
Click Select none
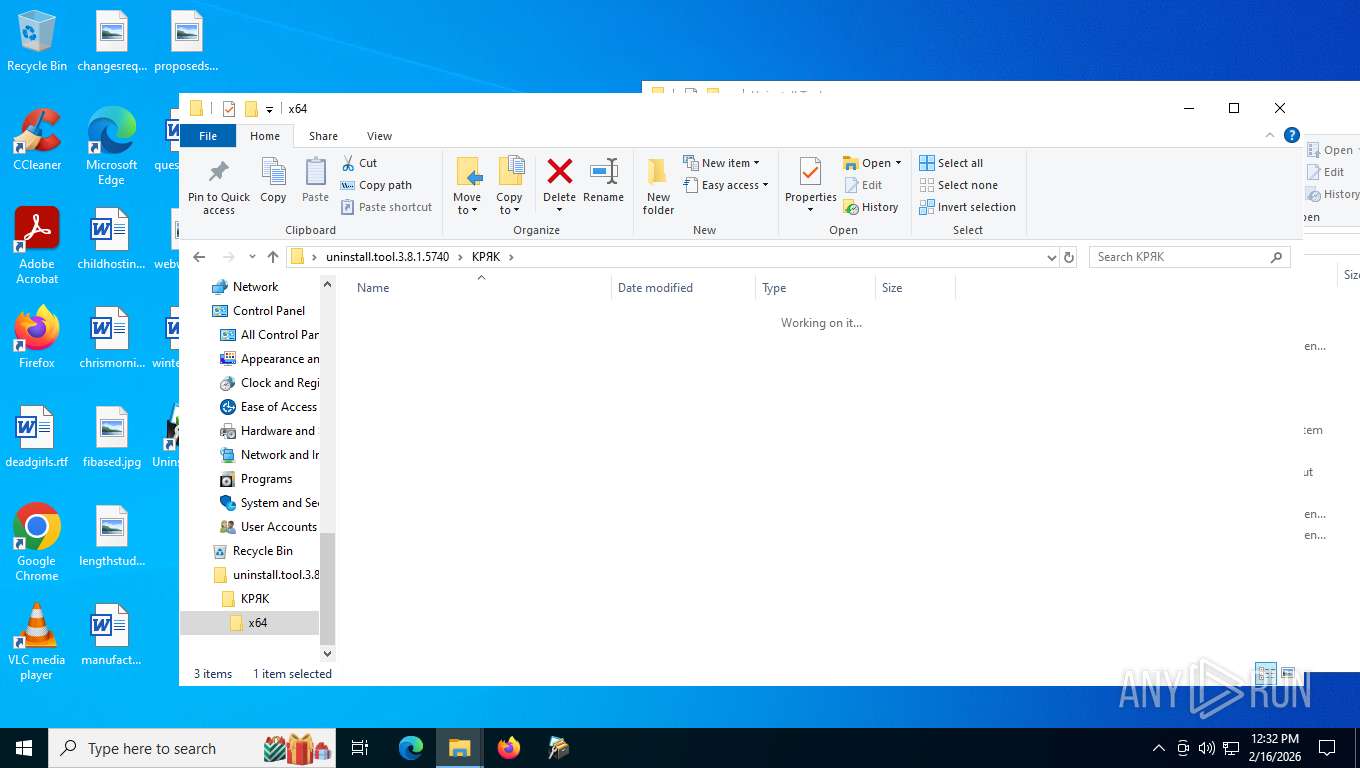point(958,185)
